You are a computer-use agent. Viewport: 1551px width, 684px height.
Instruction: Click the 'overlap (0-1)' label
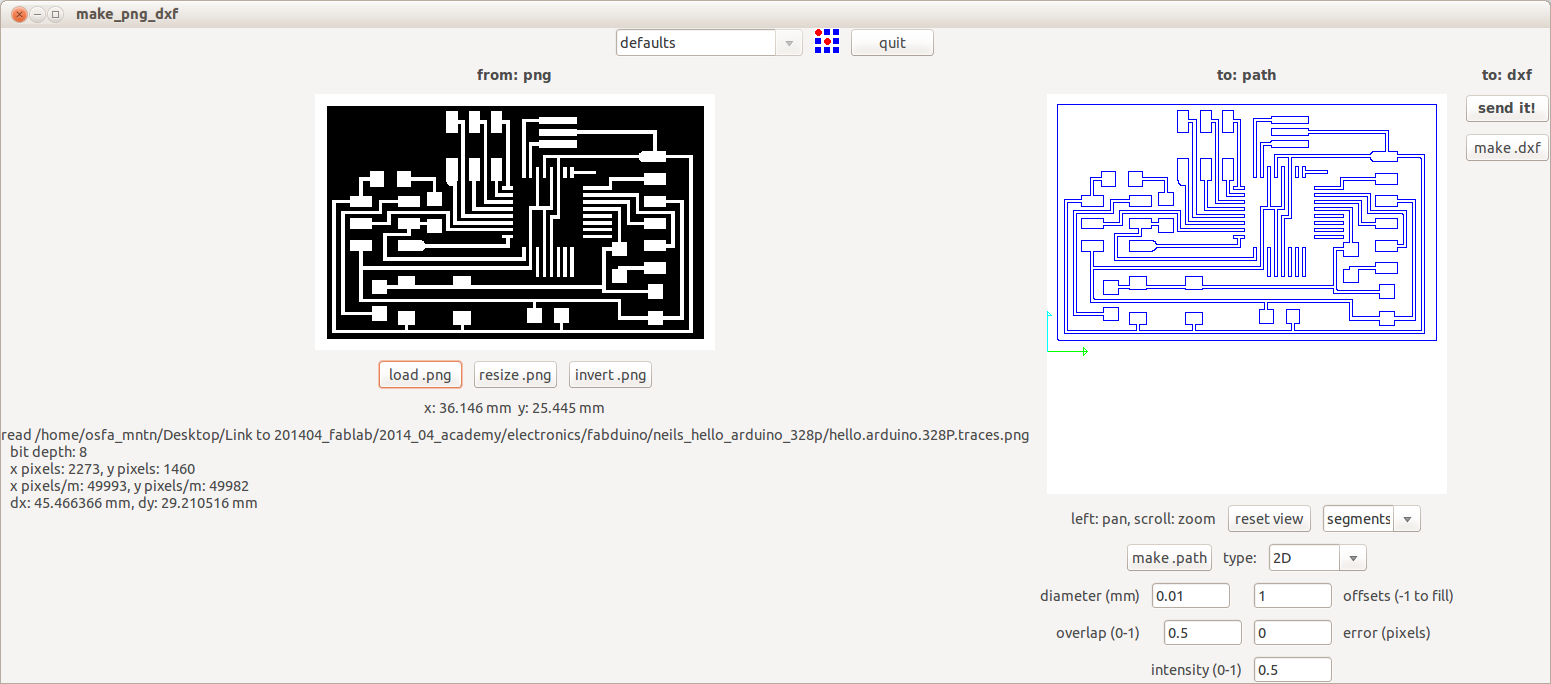[1098, 633]
